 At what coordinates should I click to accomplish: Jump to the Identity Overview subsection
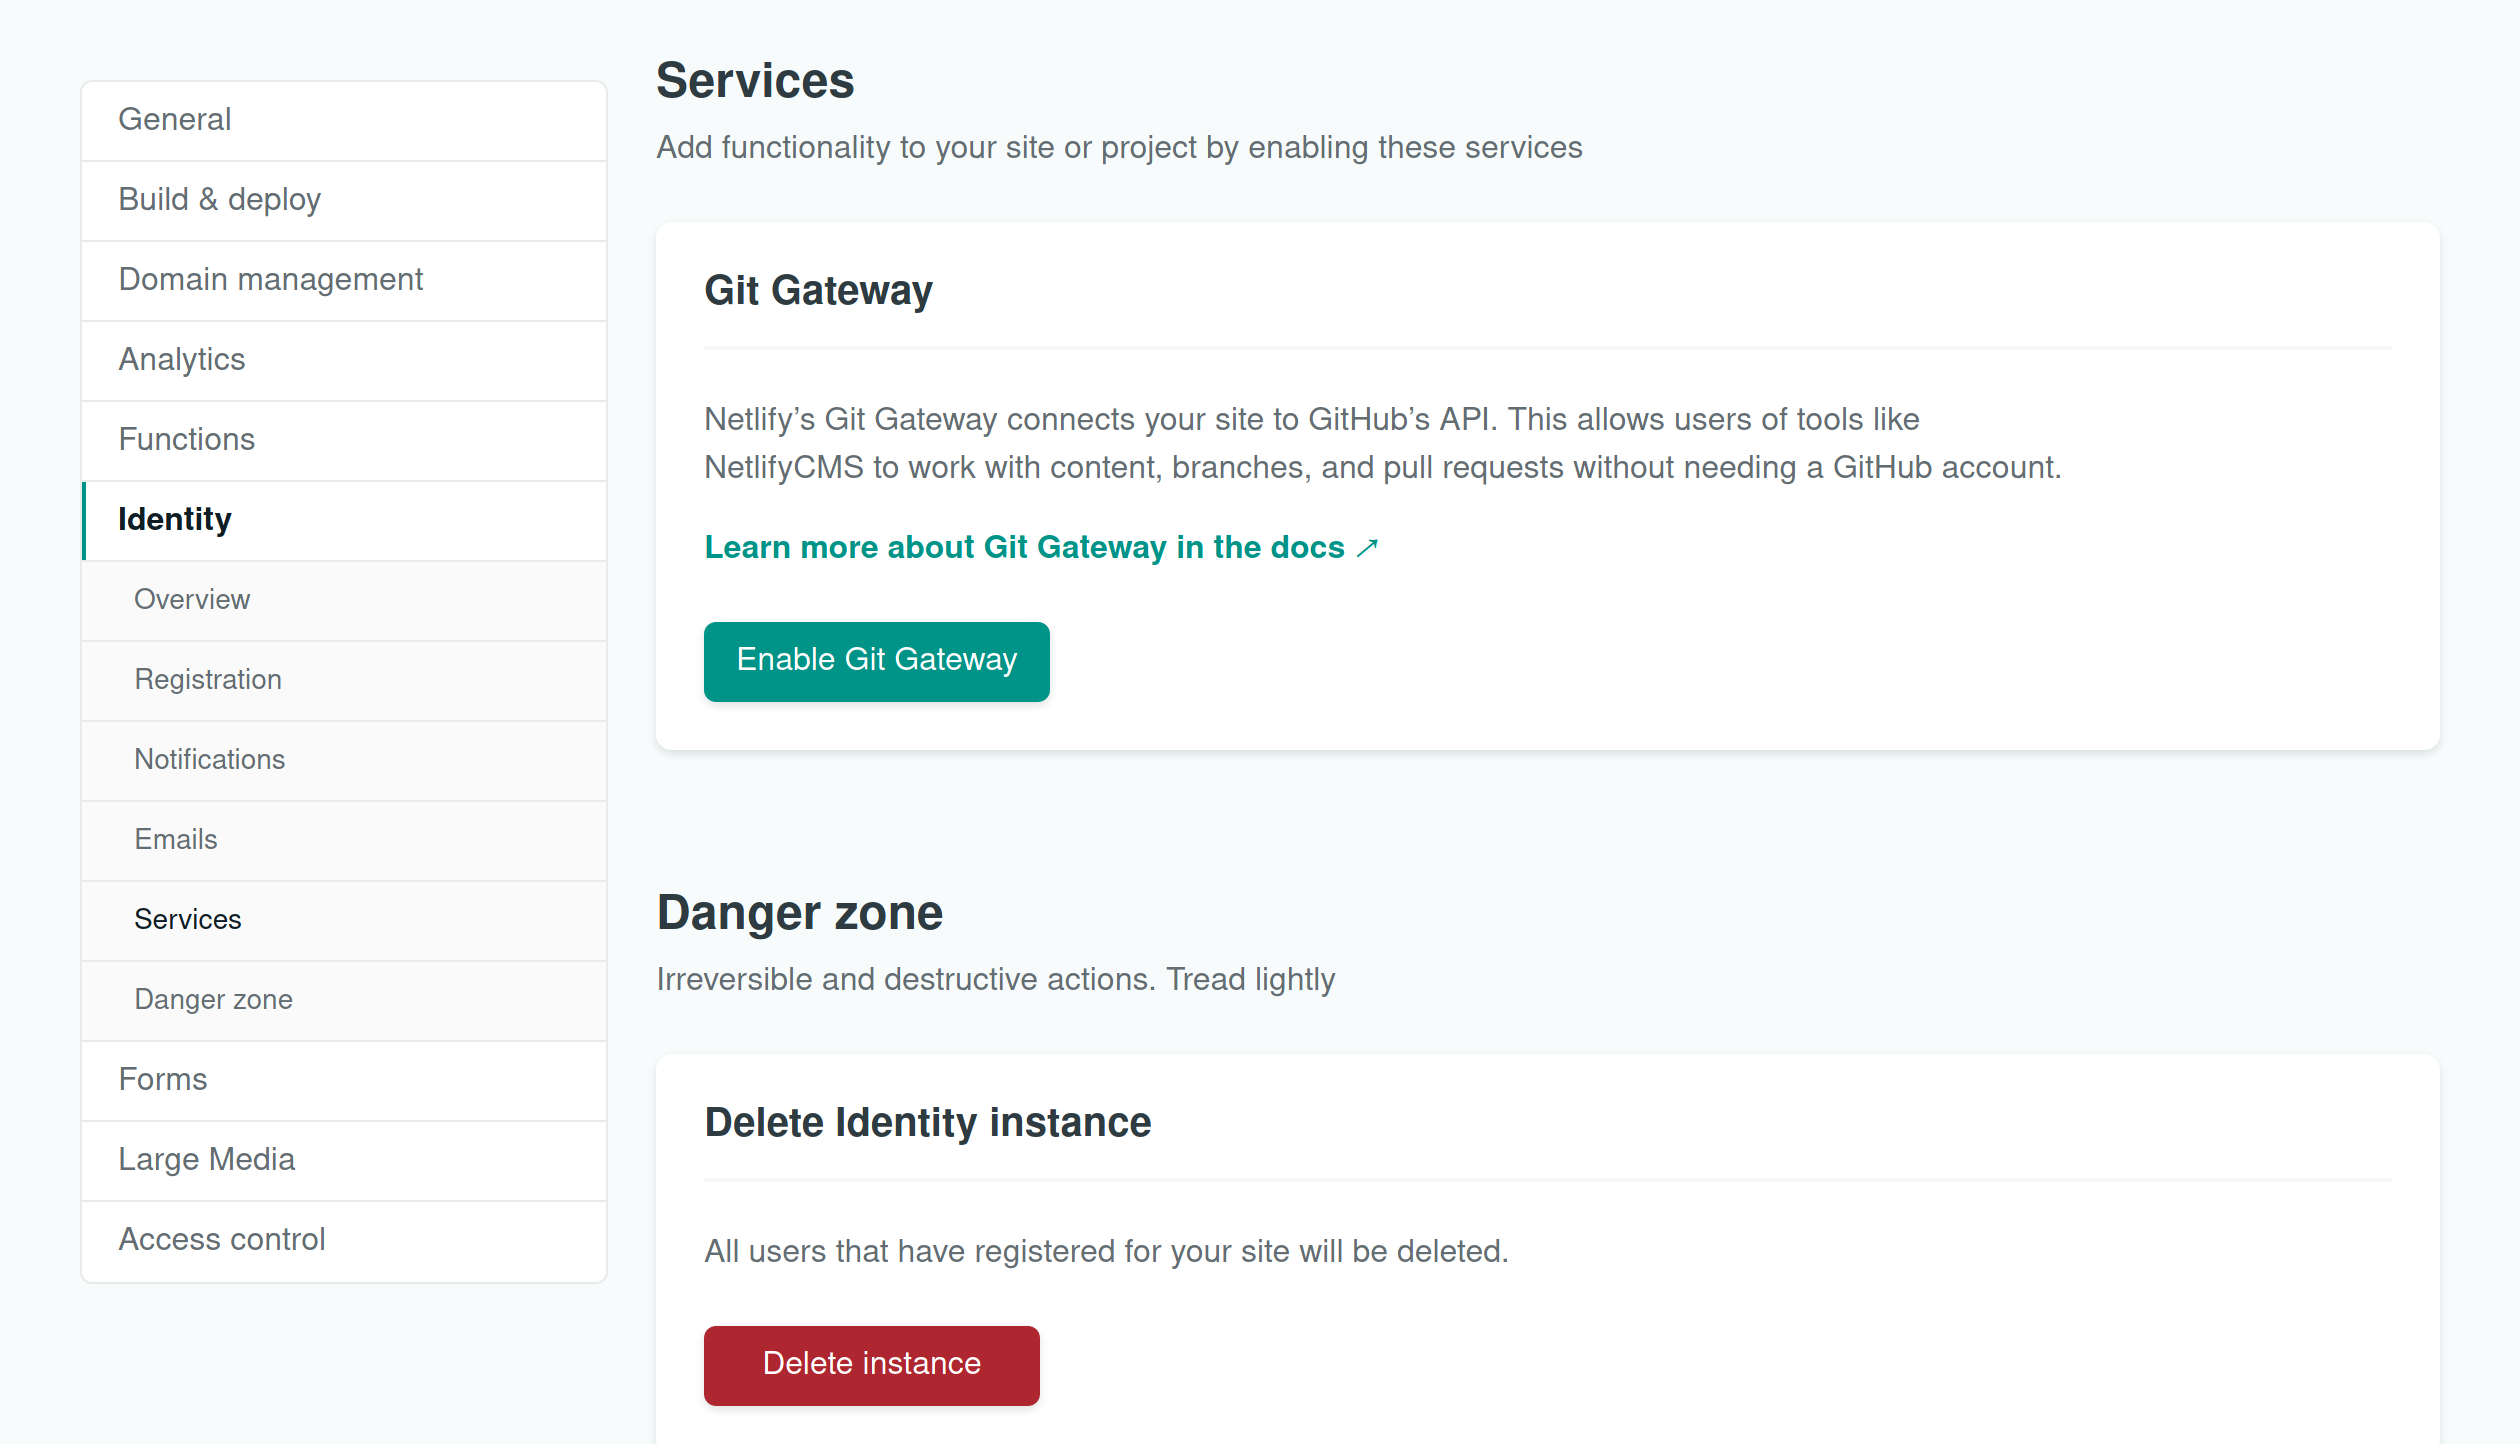coord(192,600)
